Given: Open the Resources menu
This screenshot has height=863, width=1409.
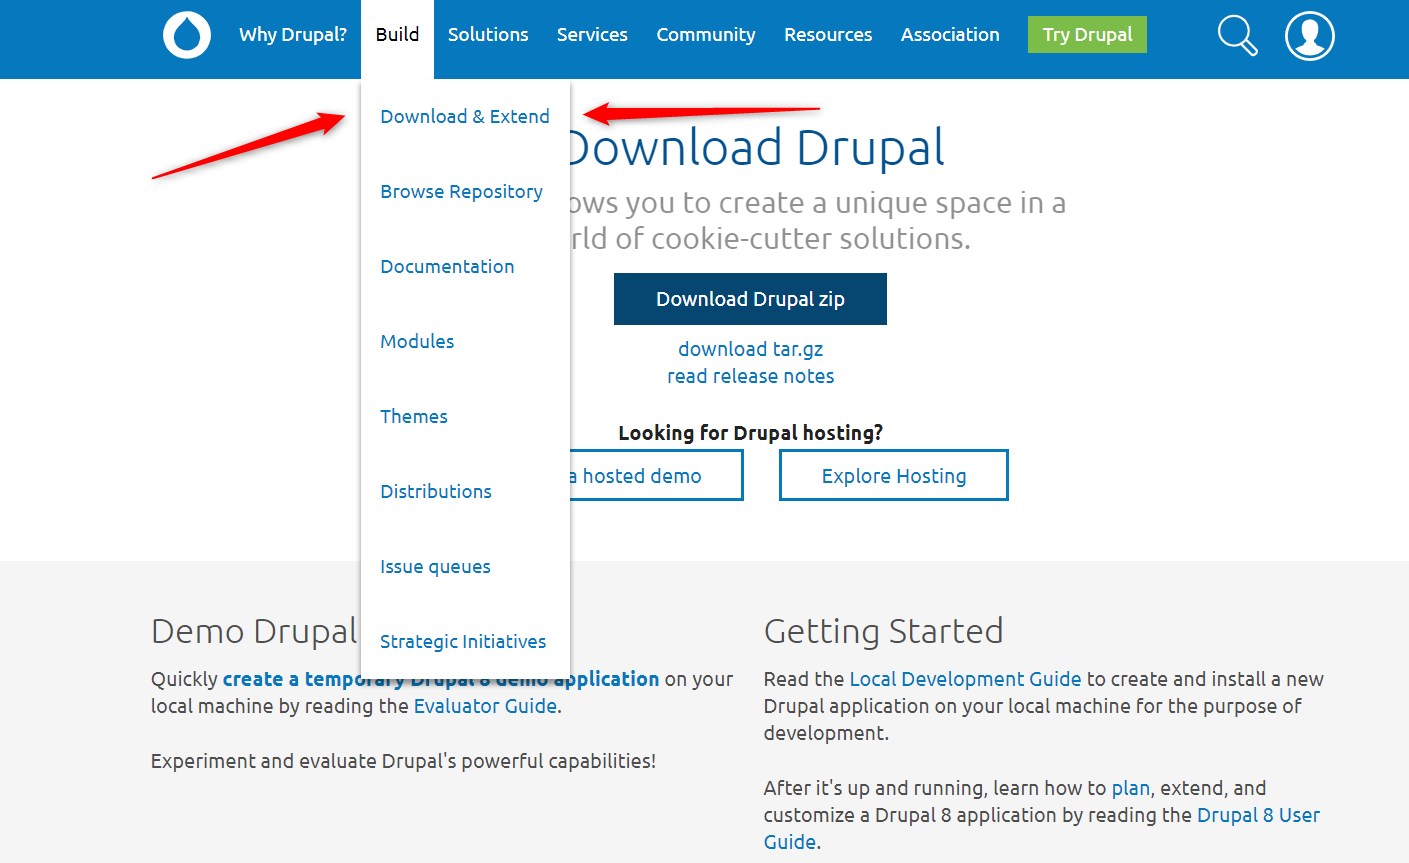Looking at the screenshot, I should (828, 35).
